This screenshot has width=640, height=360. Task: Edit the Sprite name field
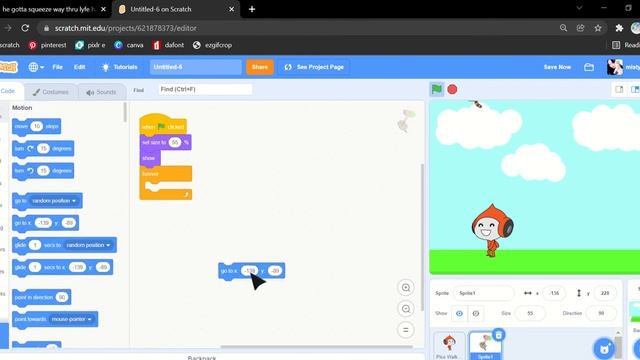pos(484,293)
